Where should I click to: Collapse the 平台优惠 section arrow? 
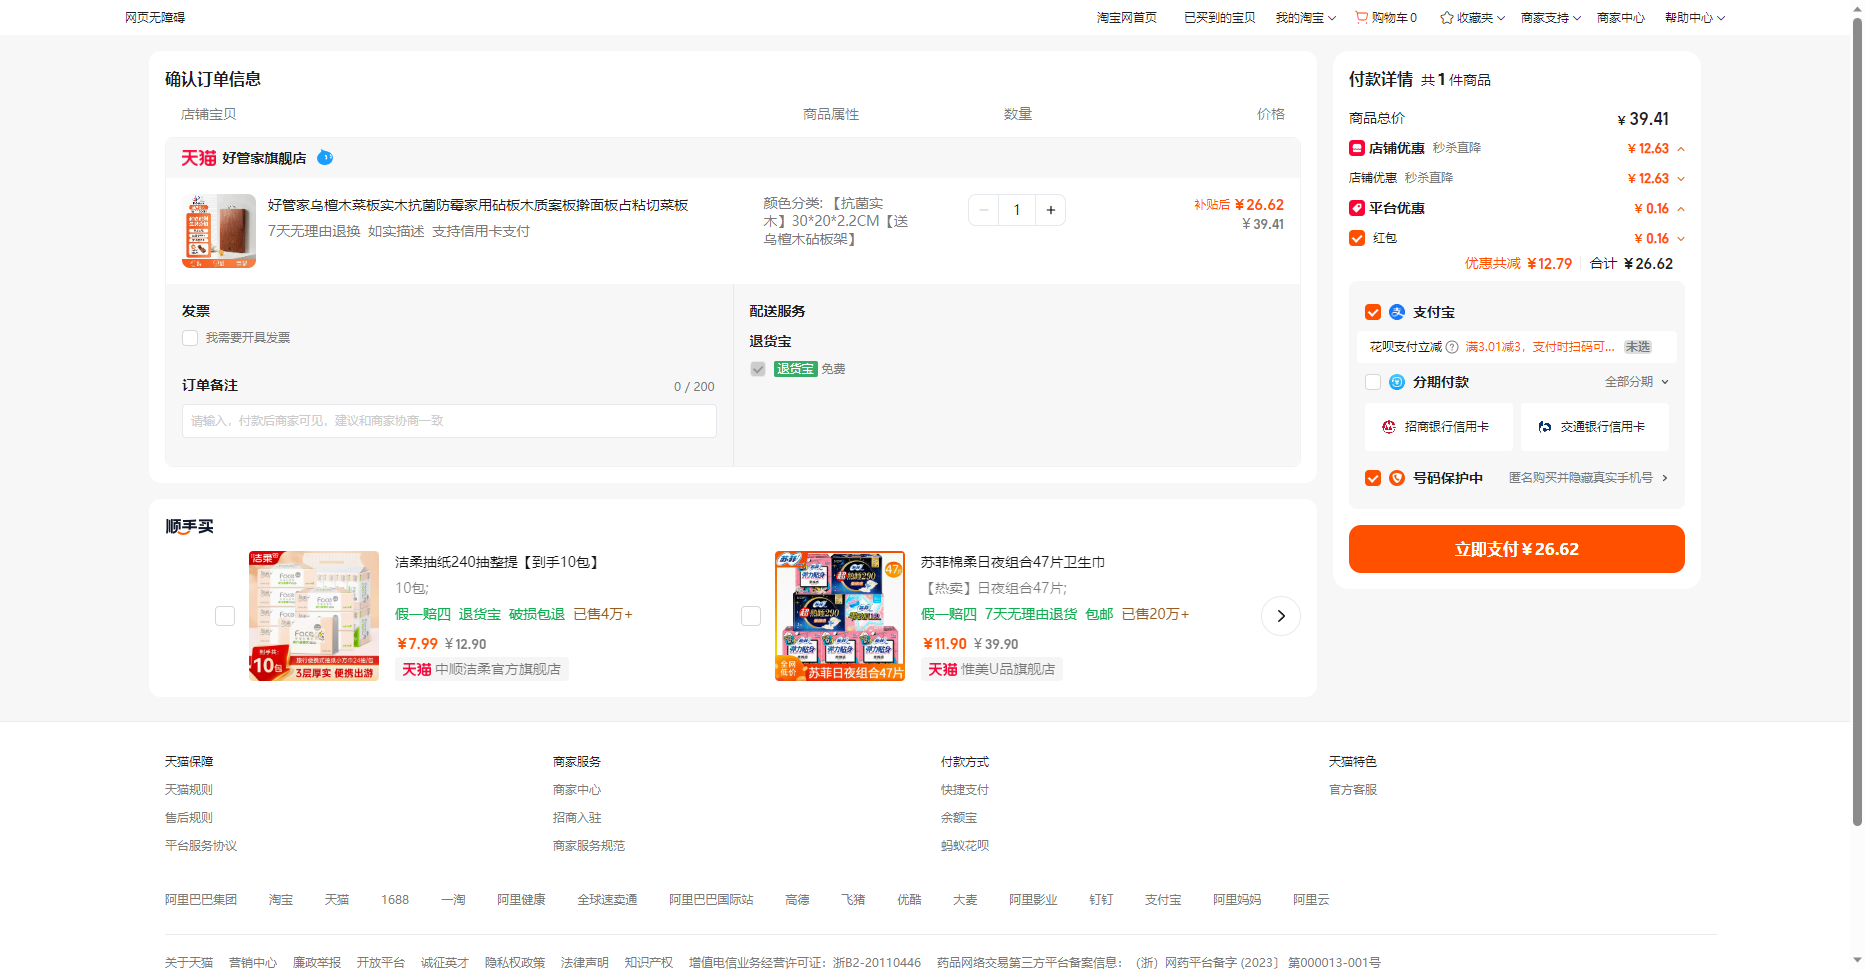[x=1681, y=209]
